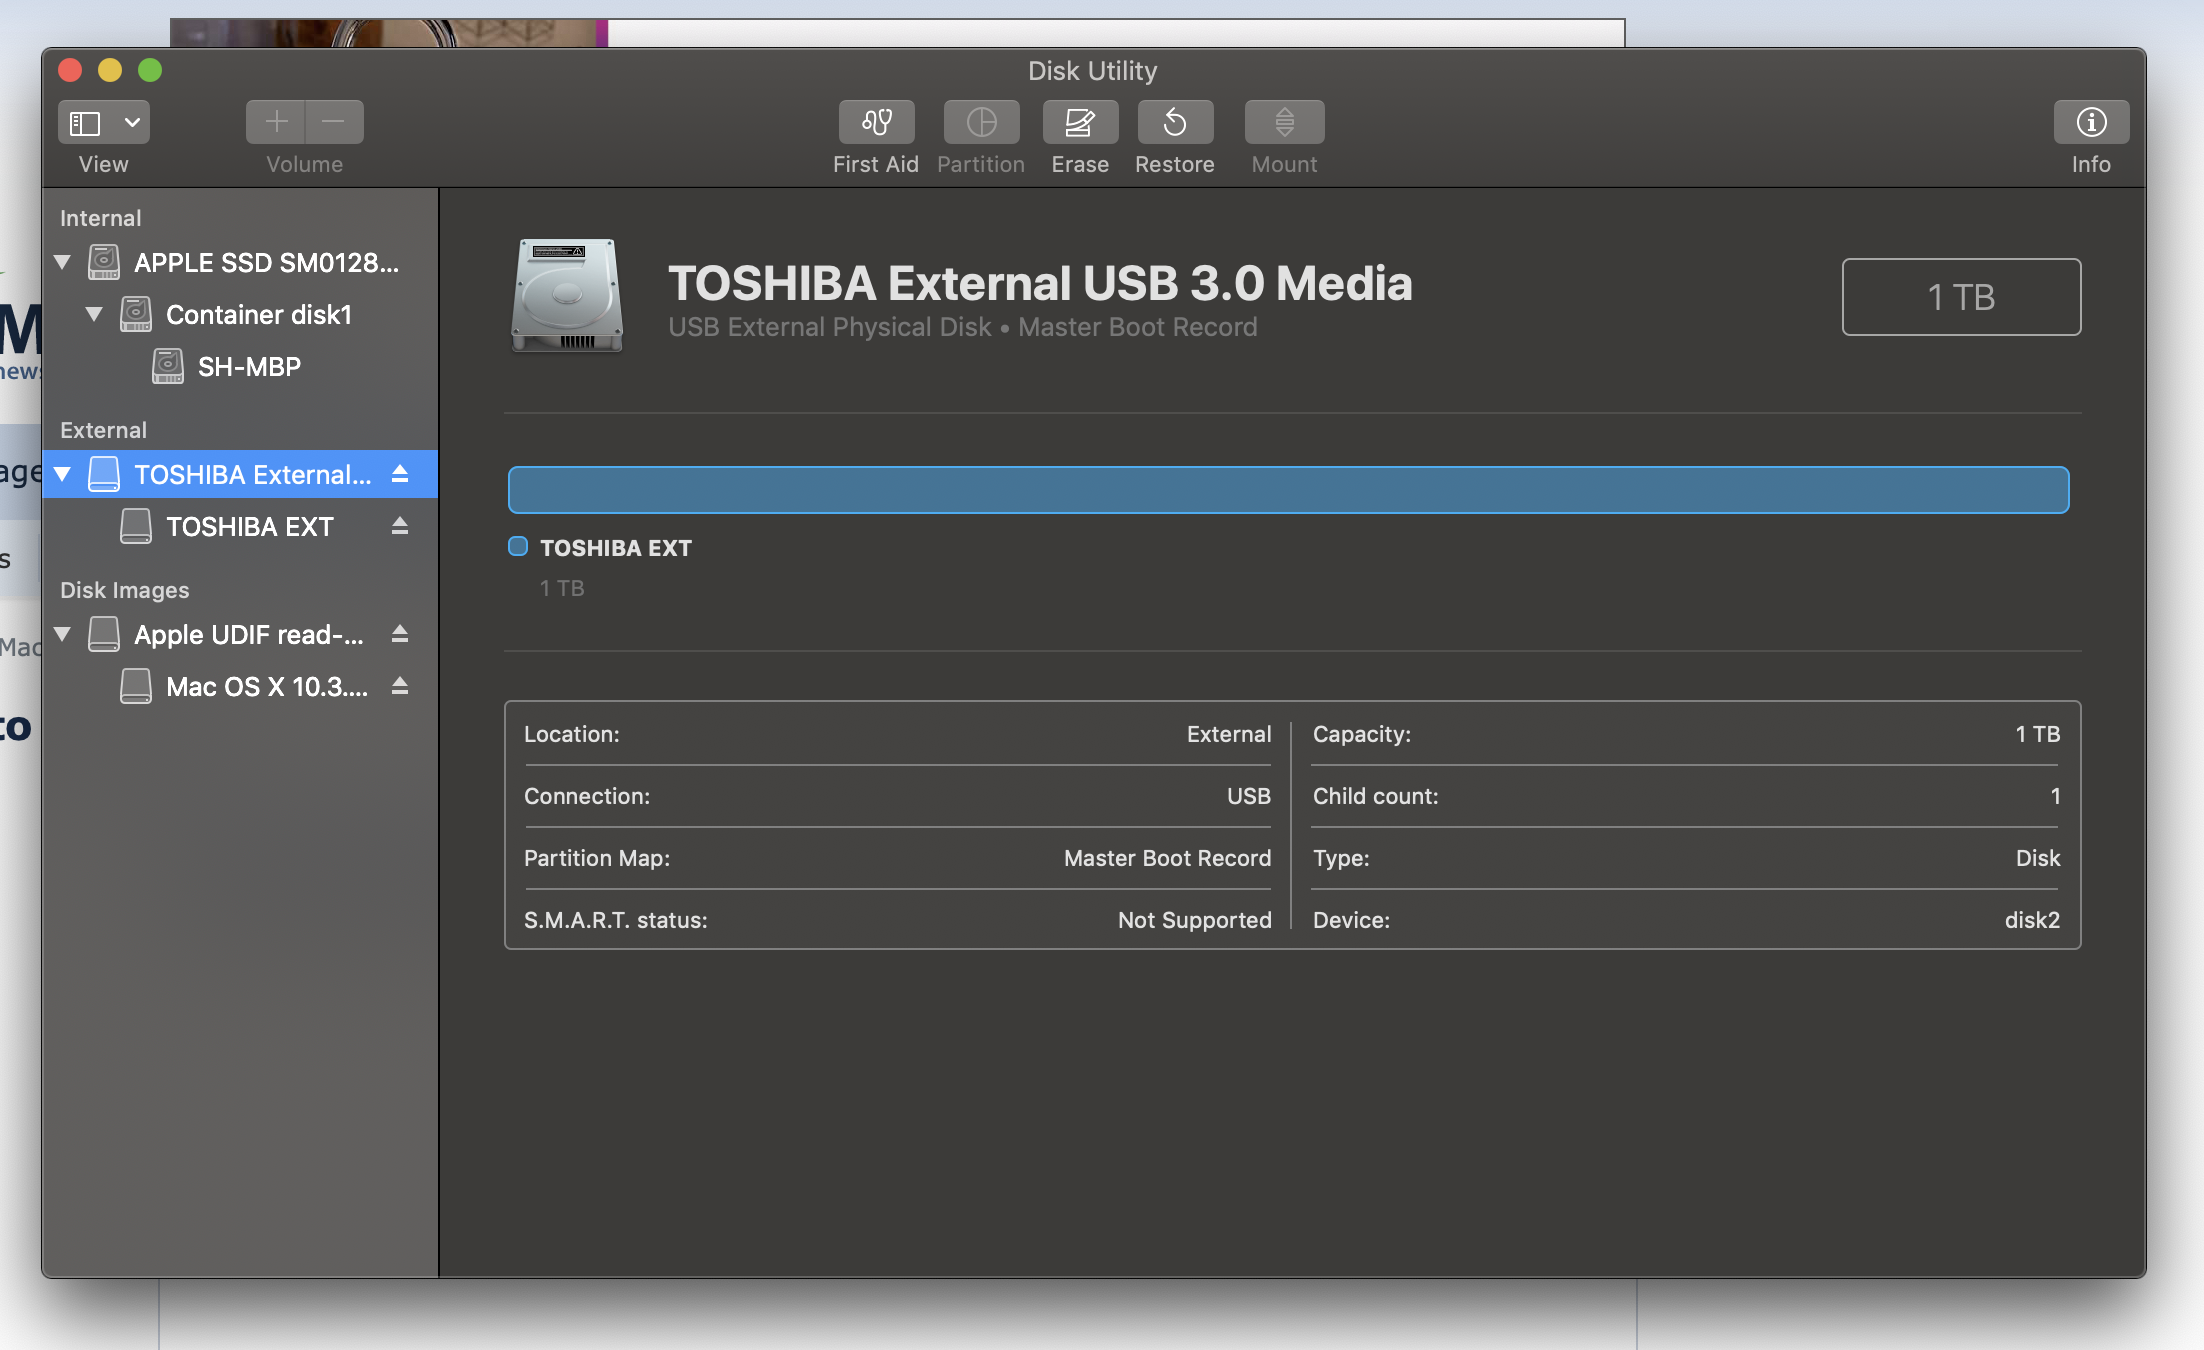Collapse the TOSHIBA External disk tree
This screenshot has height=1350, width=2204.
coord(62,474)
